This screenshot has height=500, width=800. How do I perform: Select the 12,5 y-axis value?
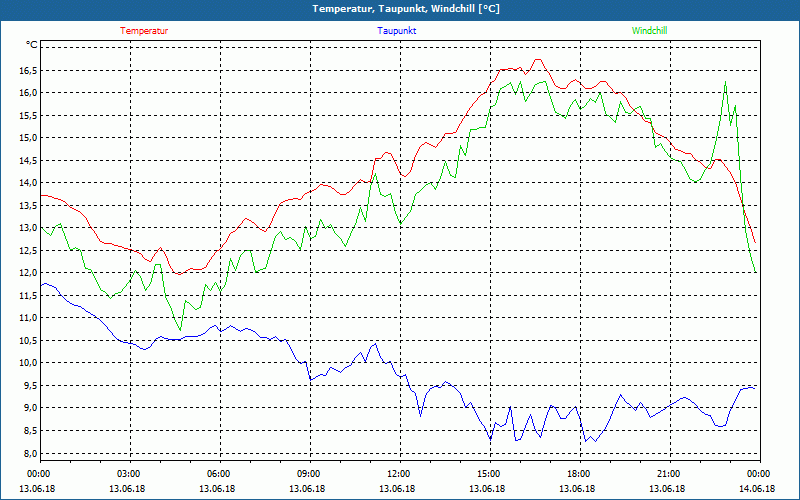point(28,250)
